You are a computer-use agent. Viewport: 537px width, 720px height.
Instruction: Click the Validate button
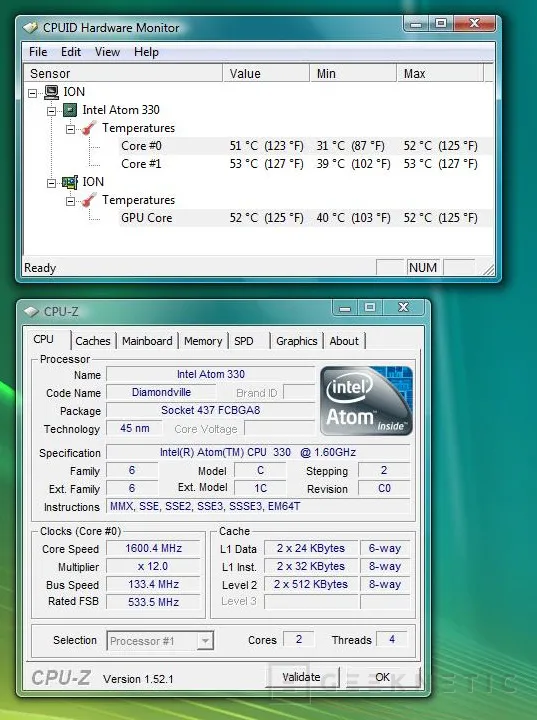tap(301, 677)
